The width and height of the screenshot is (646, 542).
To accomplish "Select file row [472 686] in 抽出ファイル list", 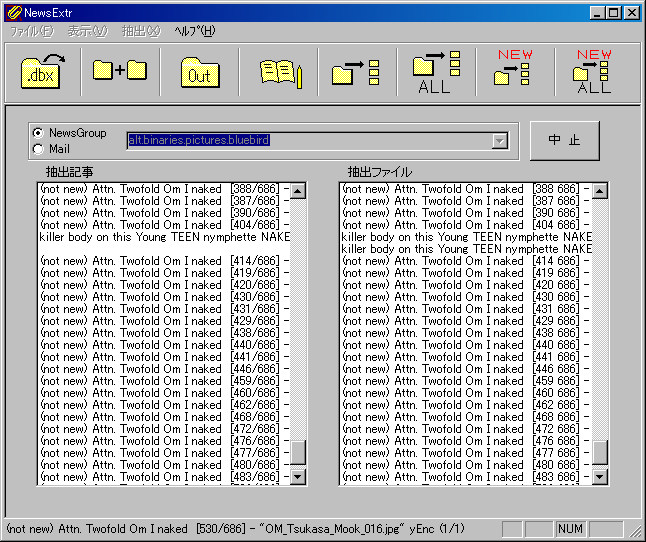I will [466, 428].
